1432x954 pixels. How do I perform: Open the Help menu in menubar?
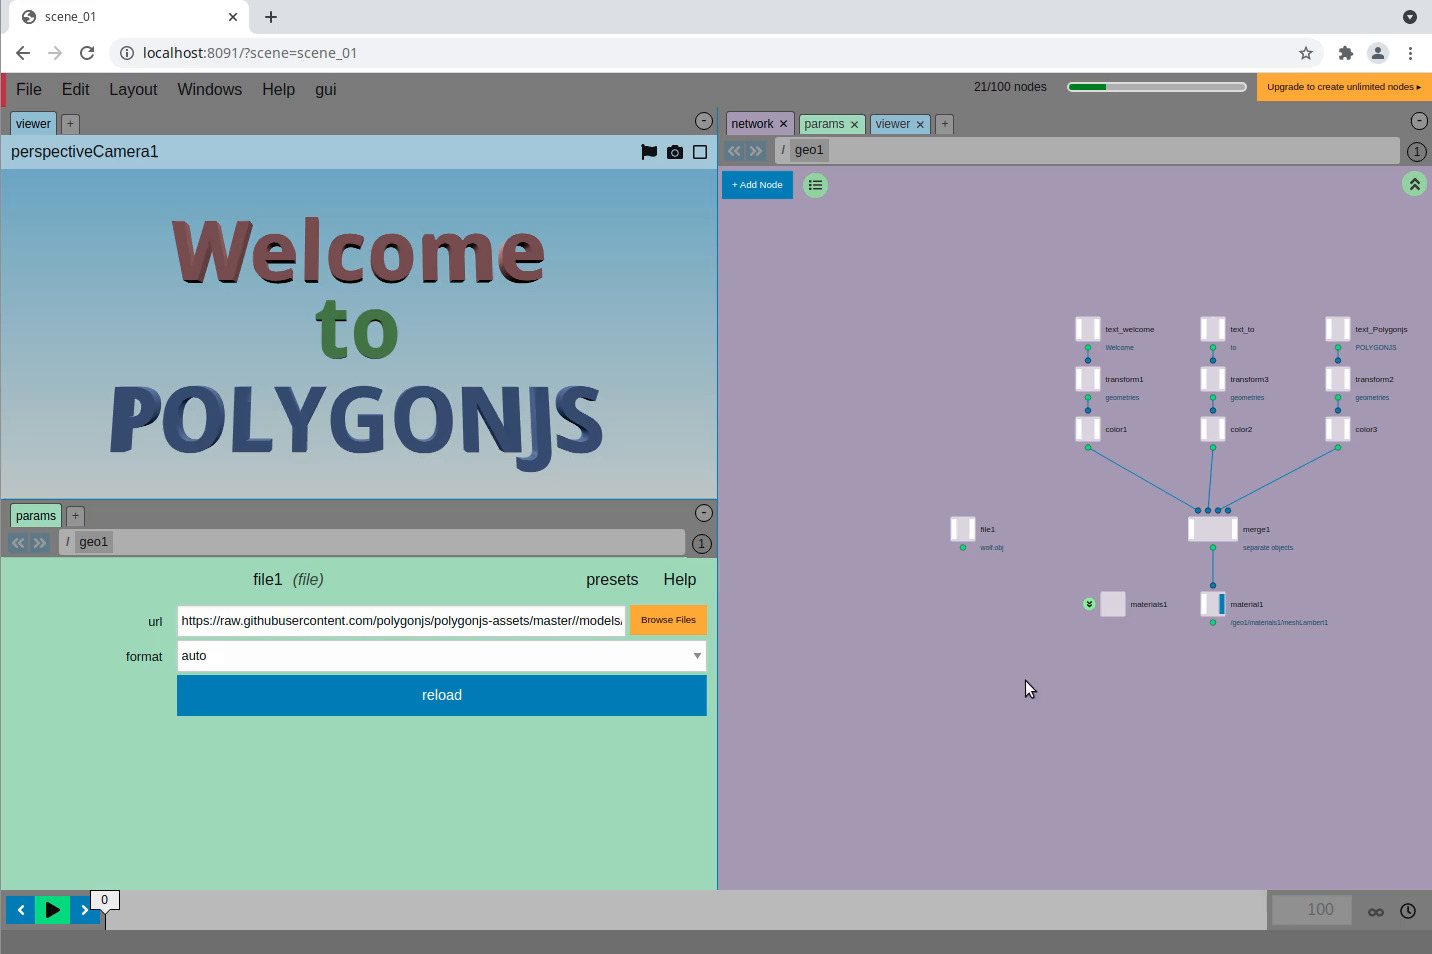pyautogui.click(x=278, y=89)
